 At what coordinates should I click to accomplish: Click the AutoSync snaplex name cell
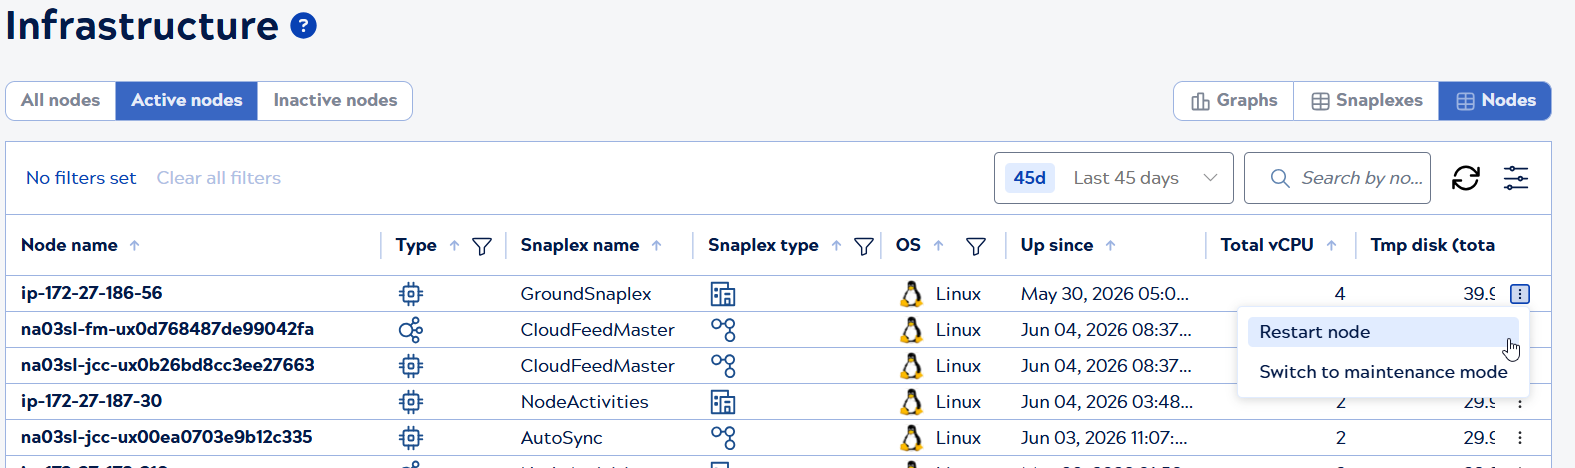(x=561, y=438)
